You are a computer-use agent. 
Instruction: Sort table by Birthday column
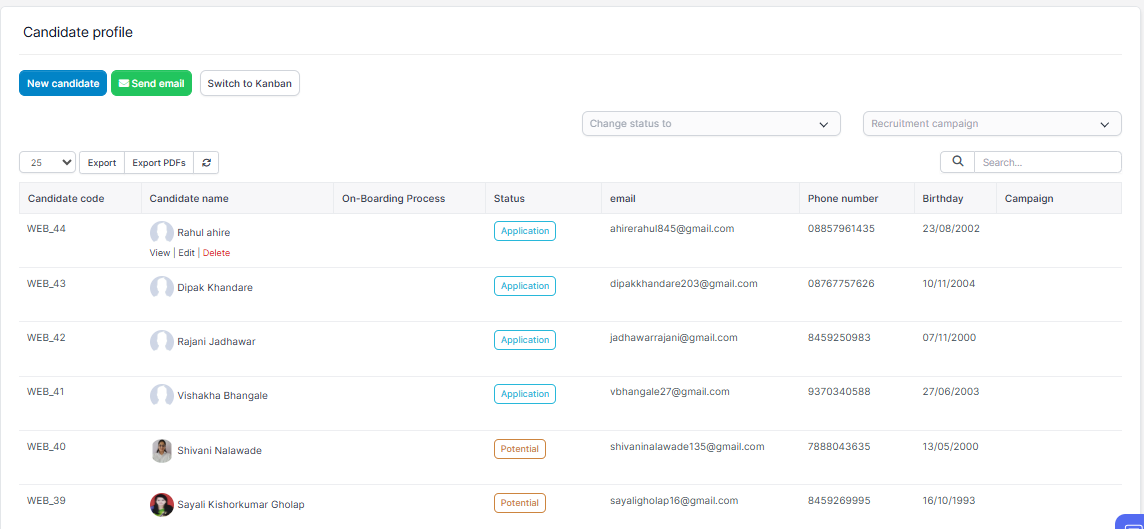(943, 199)
